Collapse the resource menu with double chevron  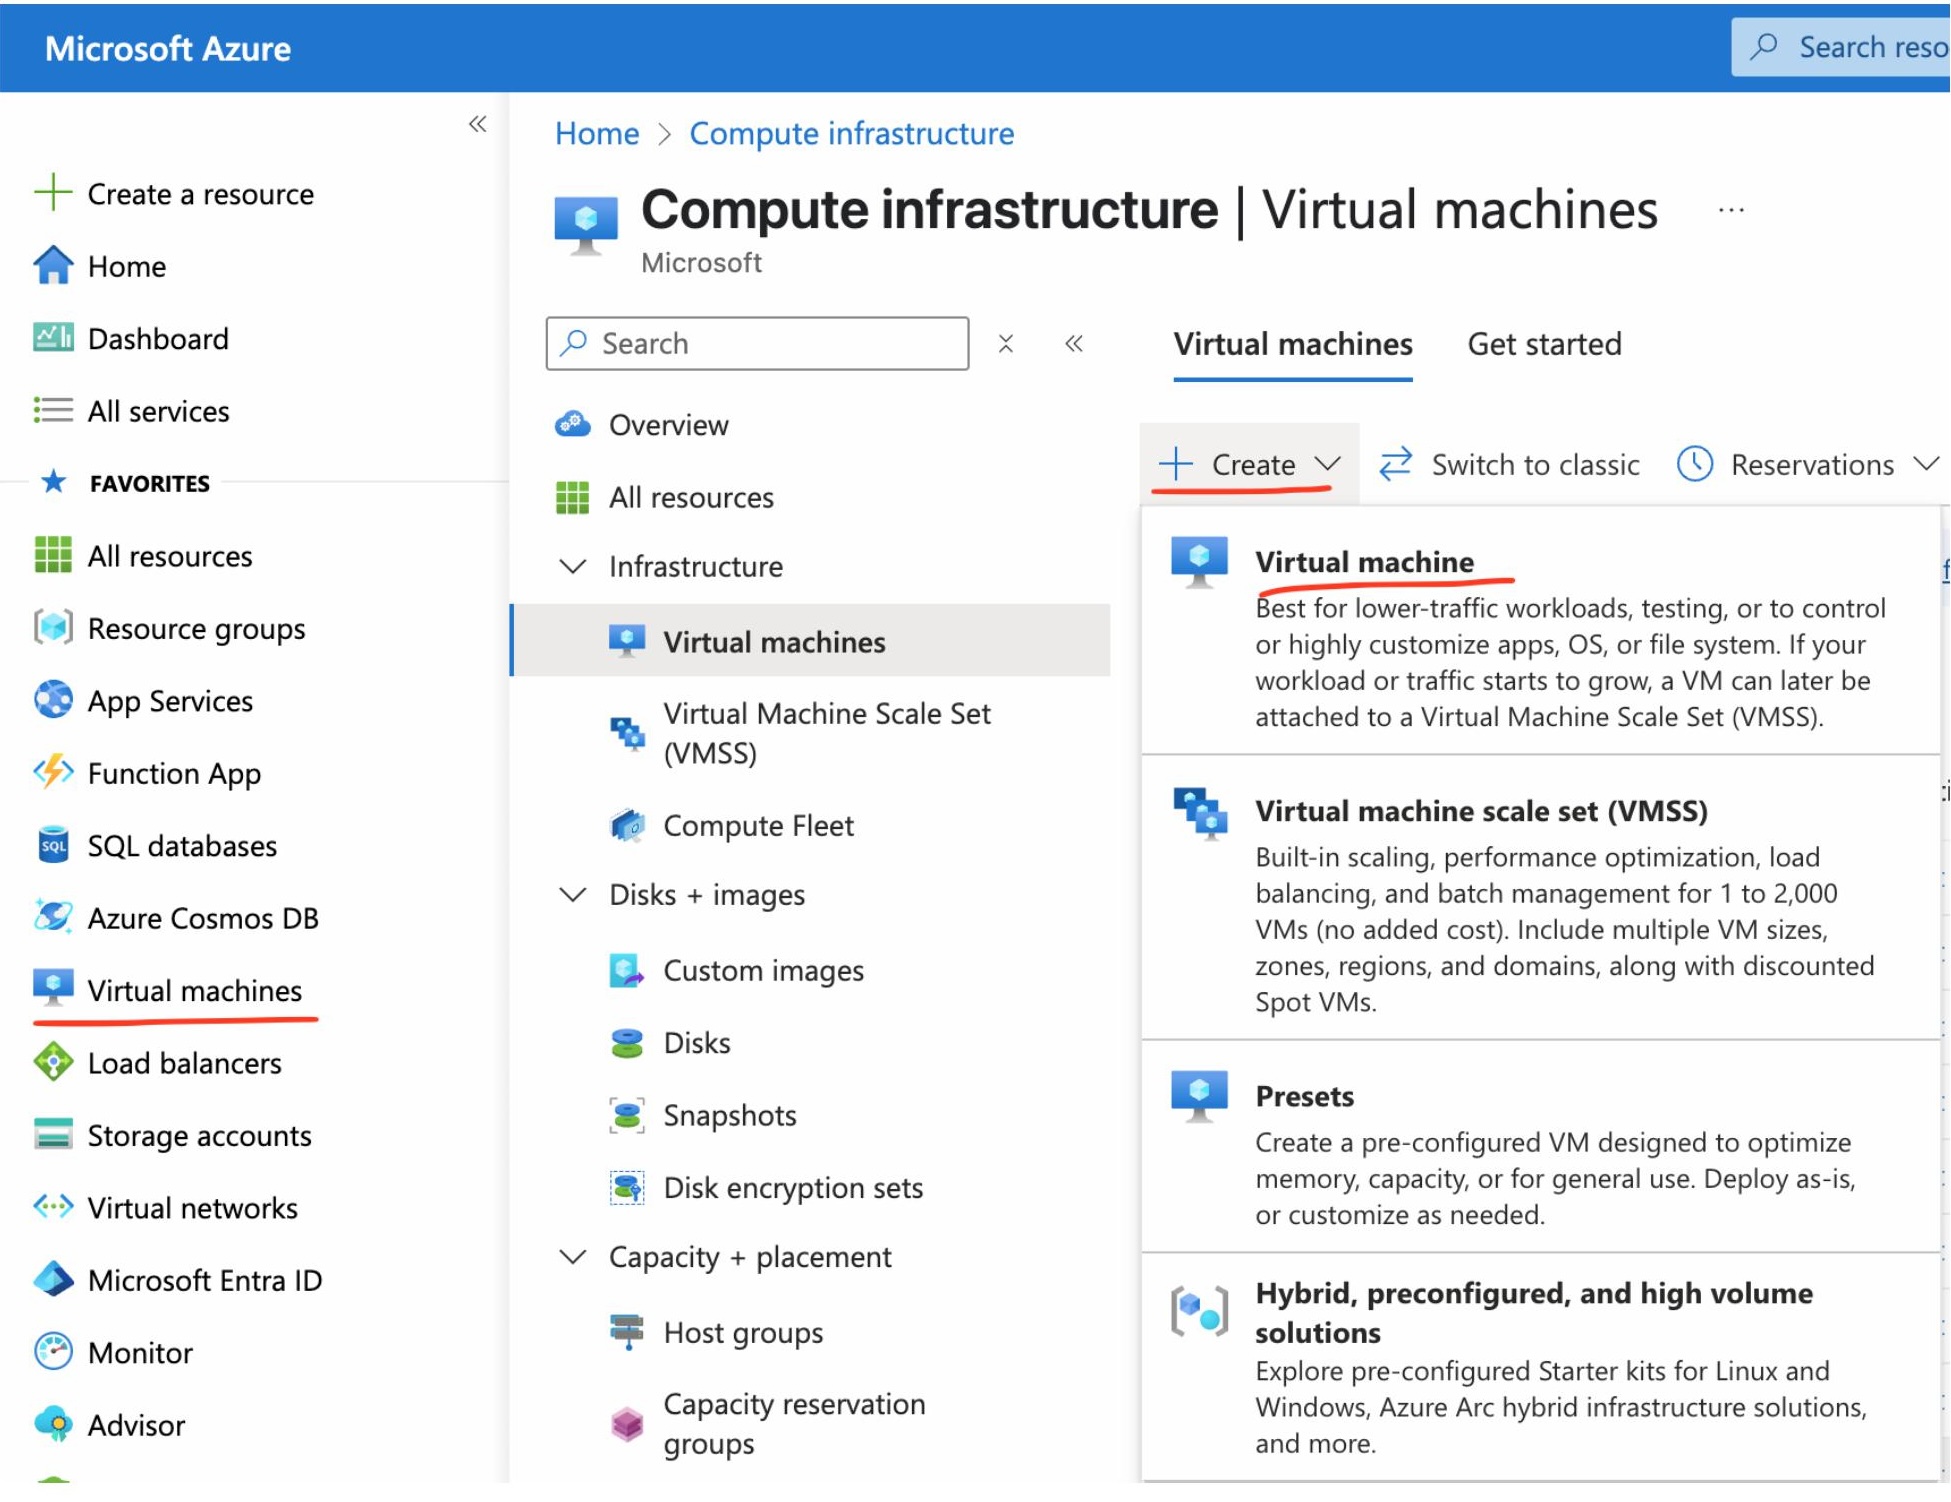tap(1074, 343)
